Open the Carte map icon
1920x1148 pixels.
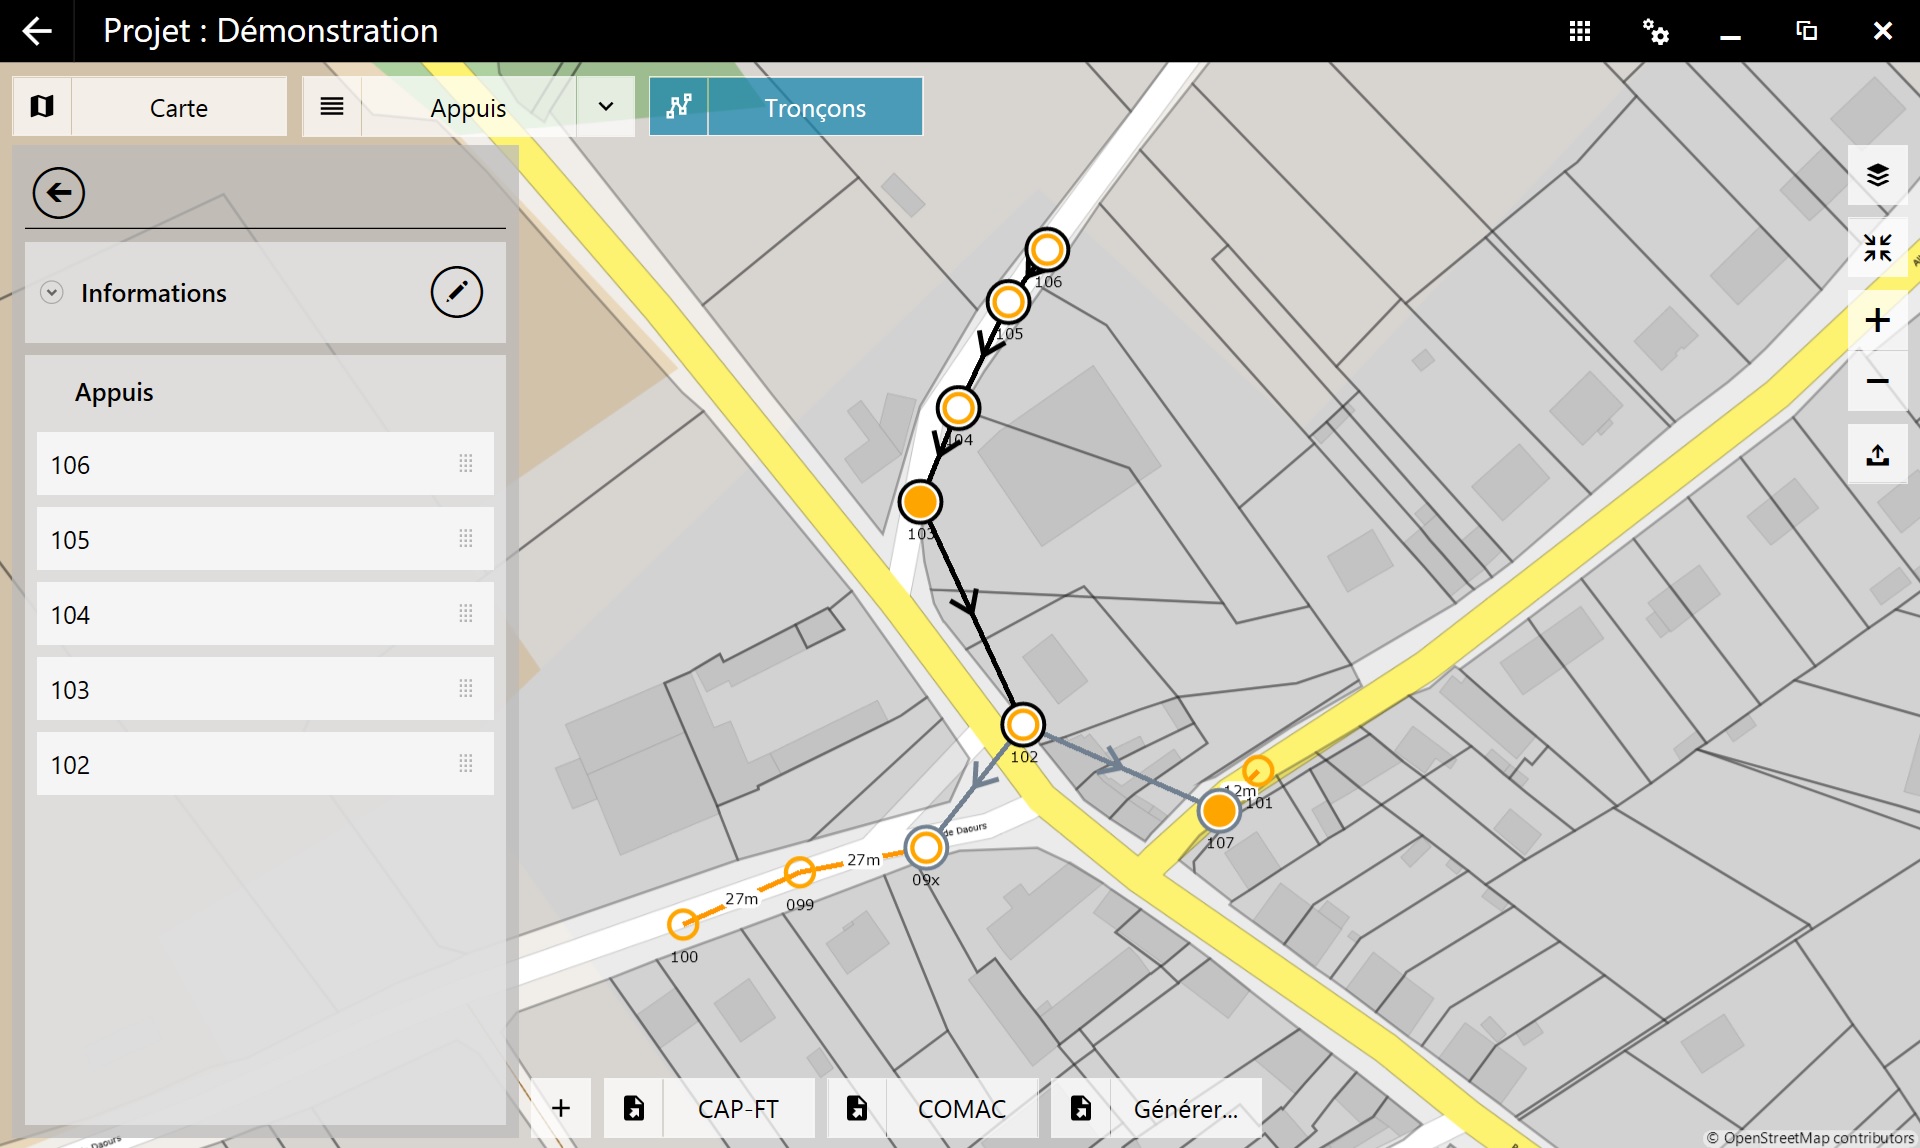pos(42,106)
